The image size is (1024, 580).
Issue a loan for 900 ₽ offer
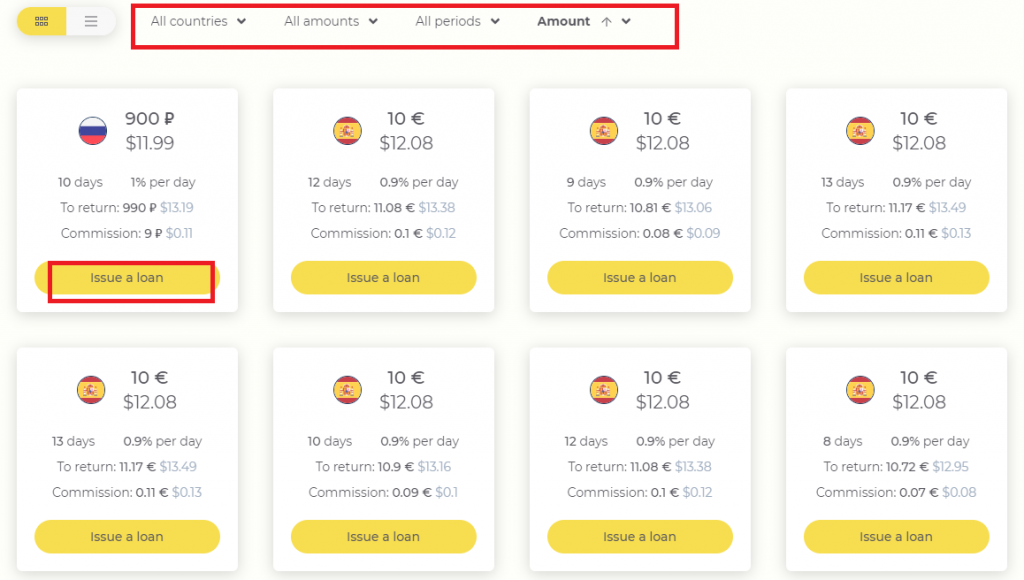point(127,278)
